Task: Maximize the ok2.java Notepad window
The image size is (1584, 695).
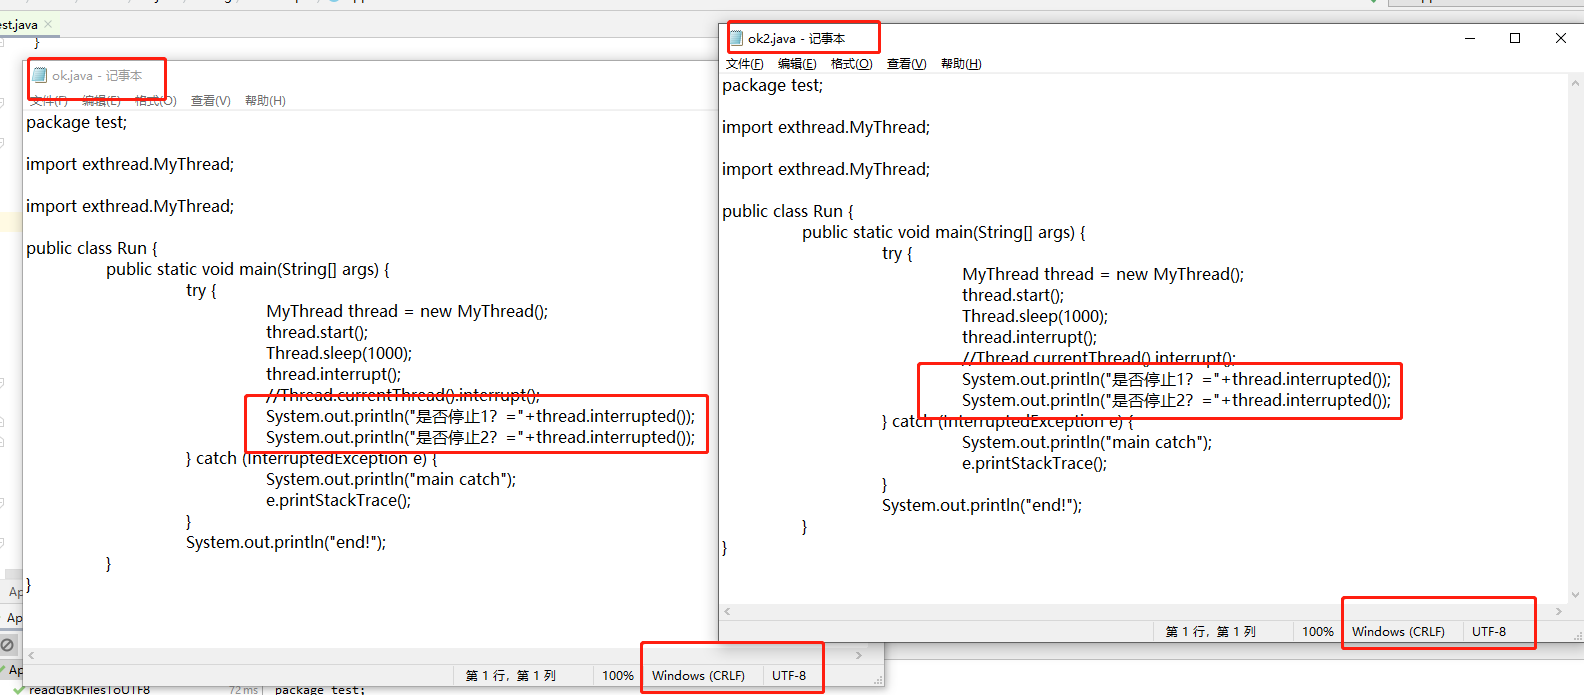Action: 1515,38
